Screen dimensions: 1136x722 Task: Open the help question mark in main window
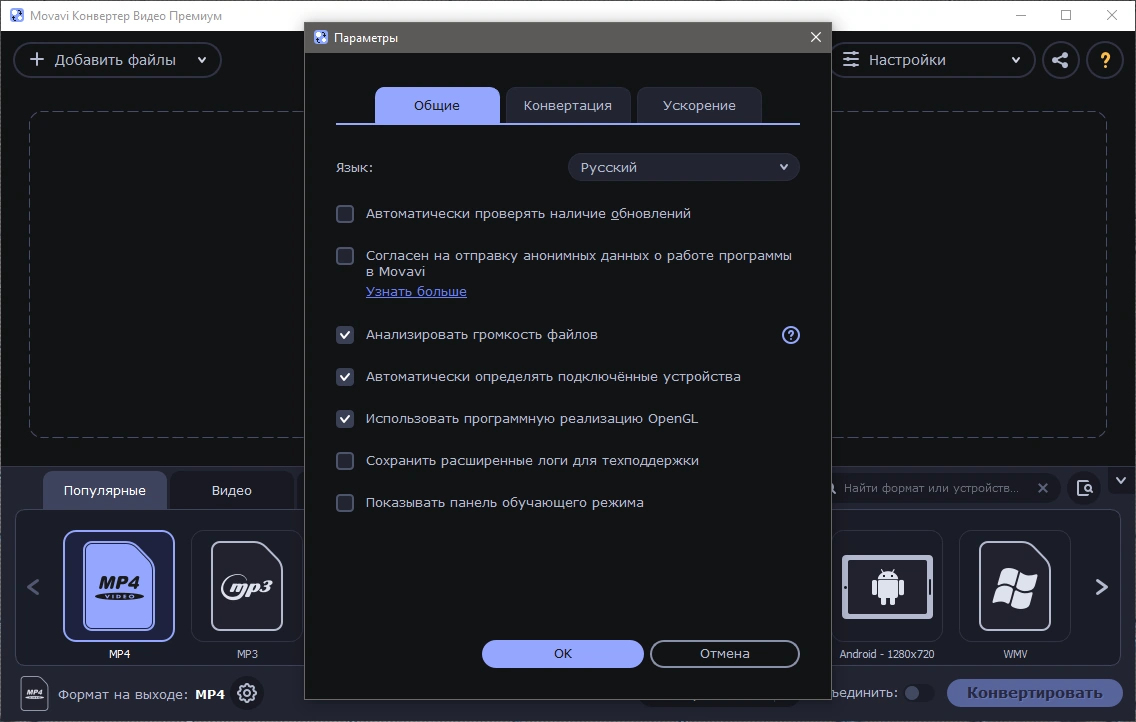(x=1105, y=60)
